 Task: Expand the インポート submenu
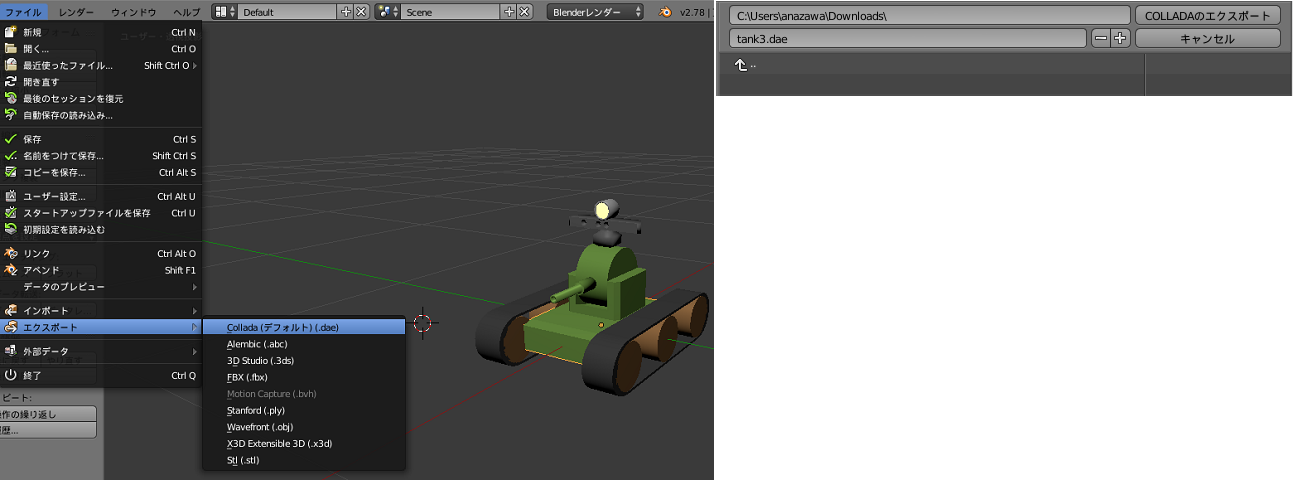coord(100,310)
